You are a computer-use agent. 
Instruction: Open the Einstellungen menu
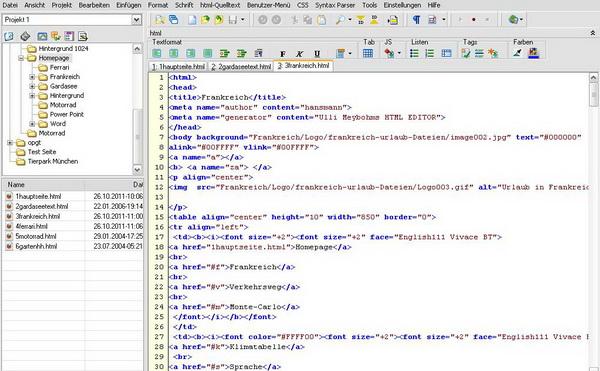coord(402,5)
